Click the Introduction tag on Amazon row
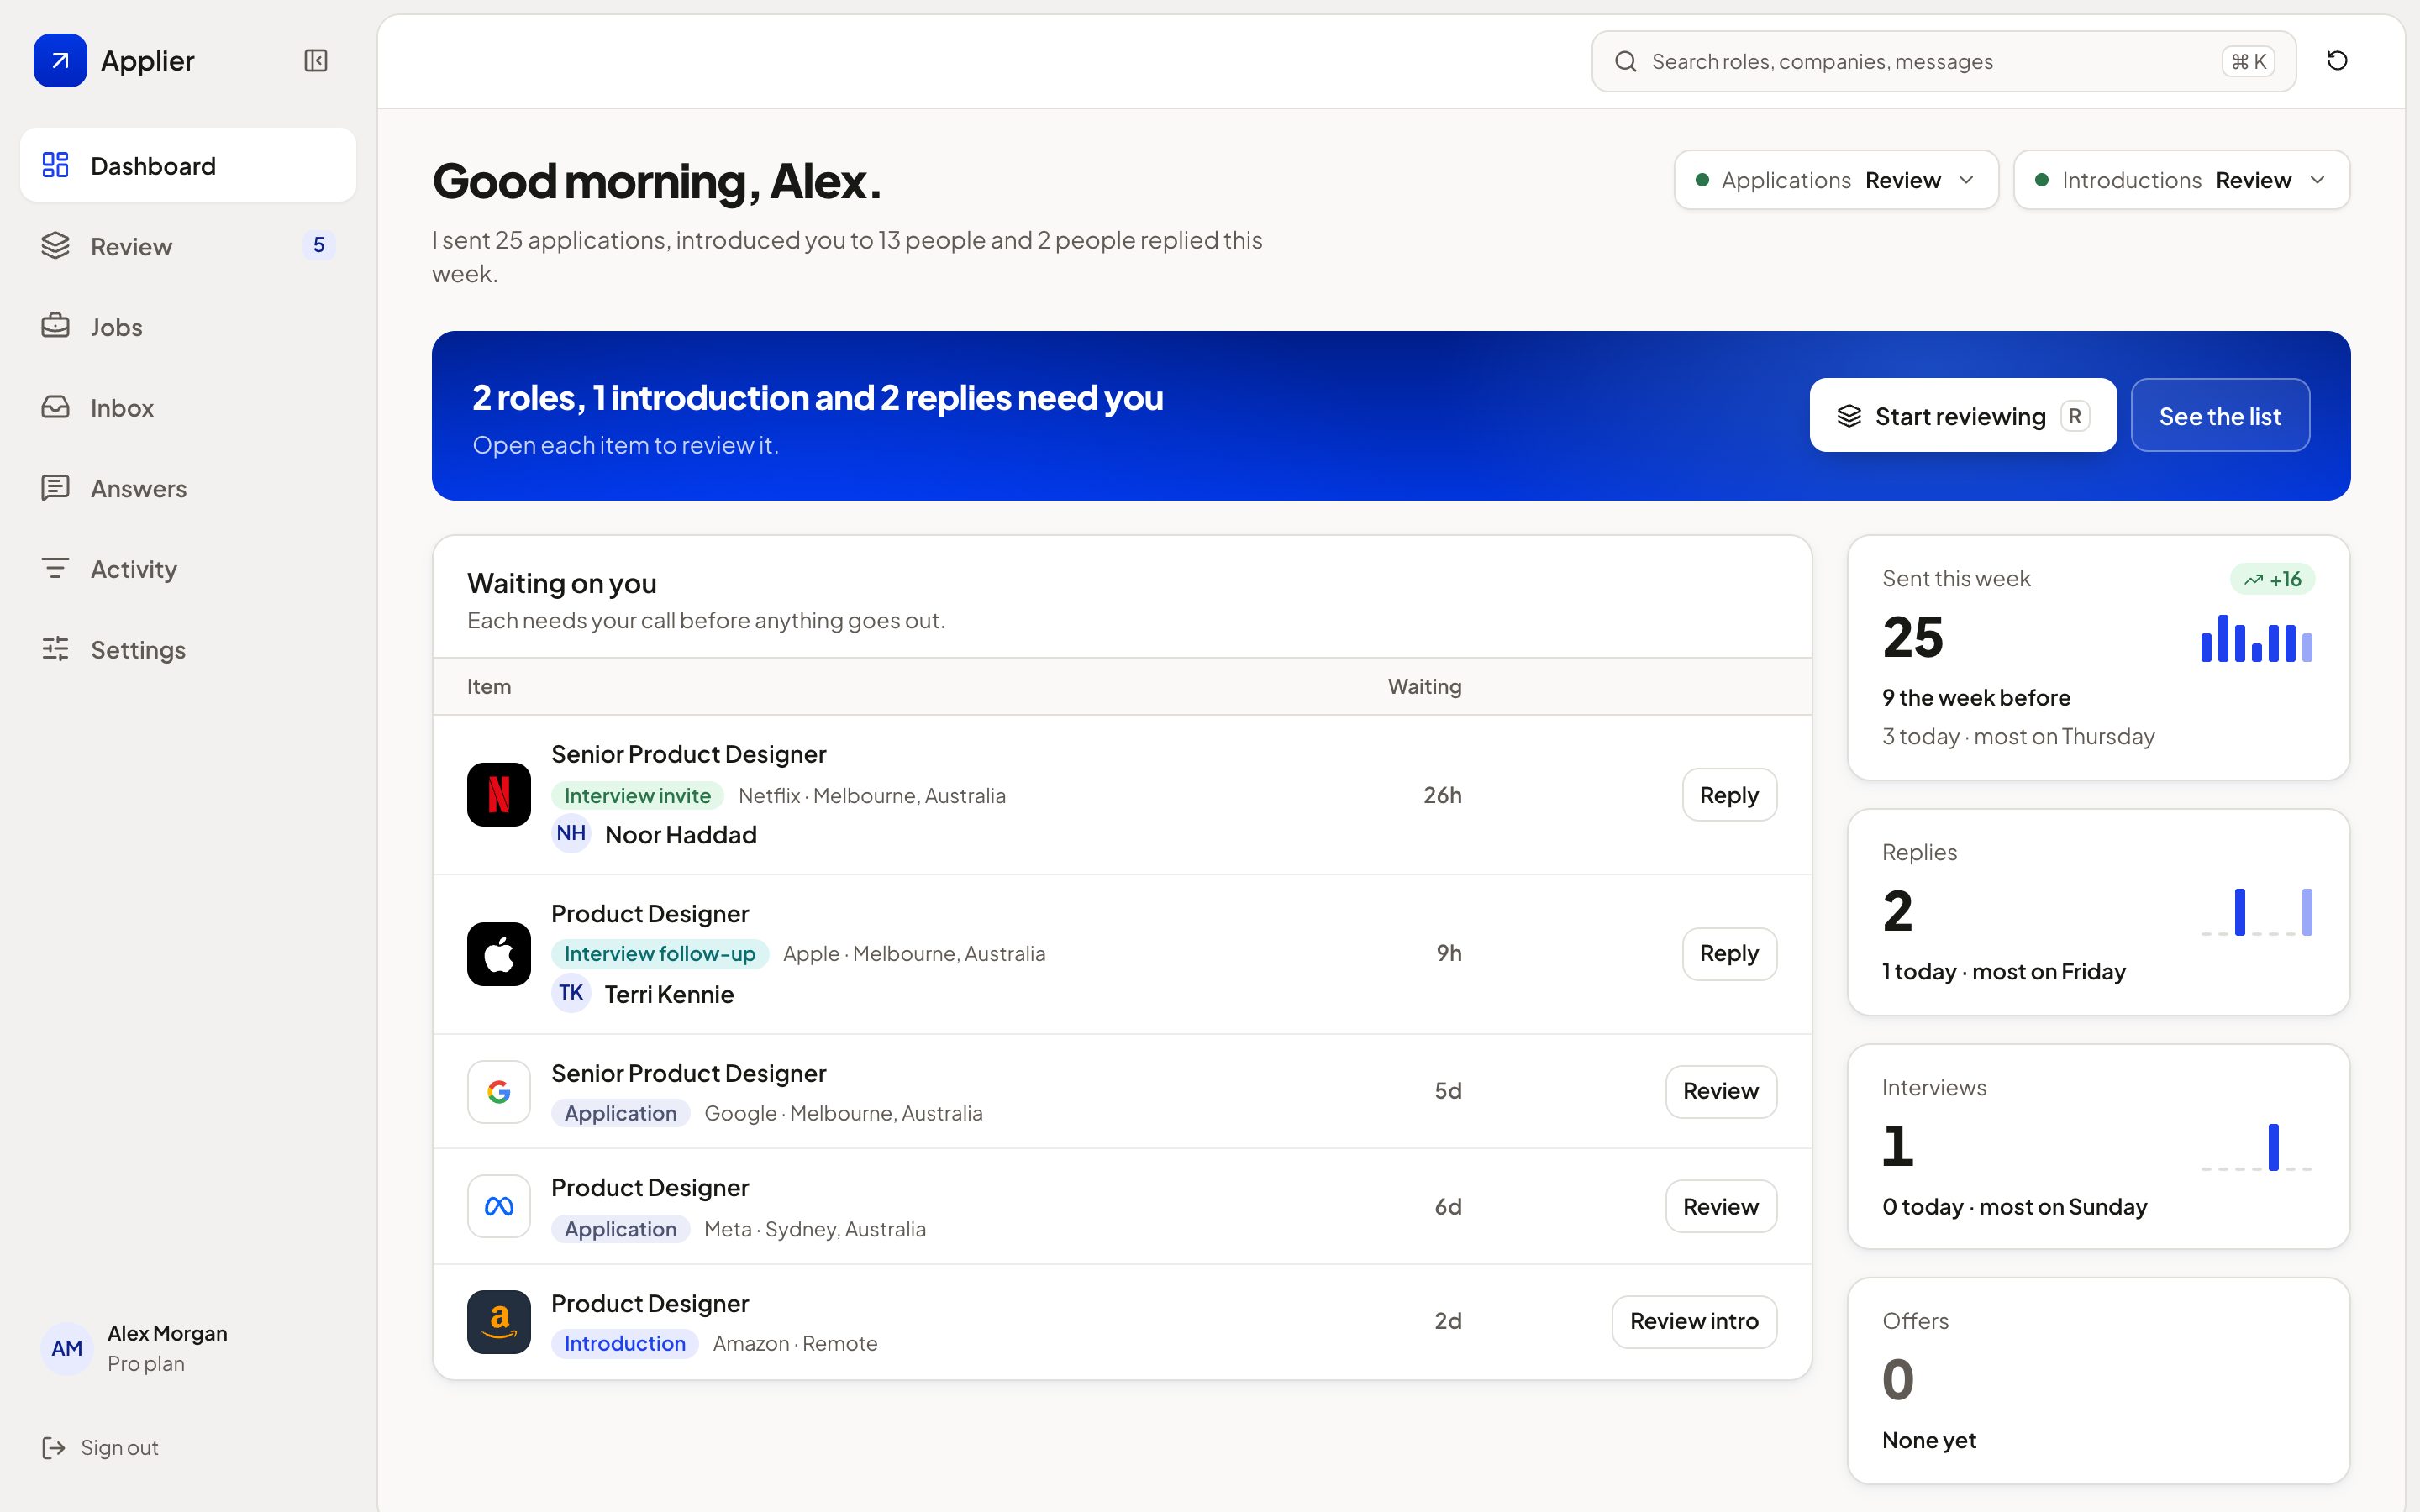This screenshot has width=2420, height=1512. tap(624, 1343)
